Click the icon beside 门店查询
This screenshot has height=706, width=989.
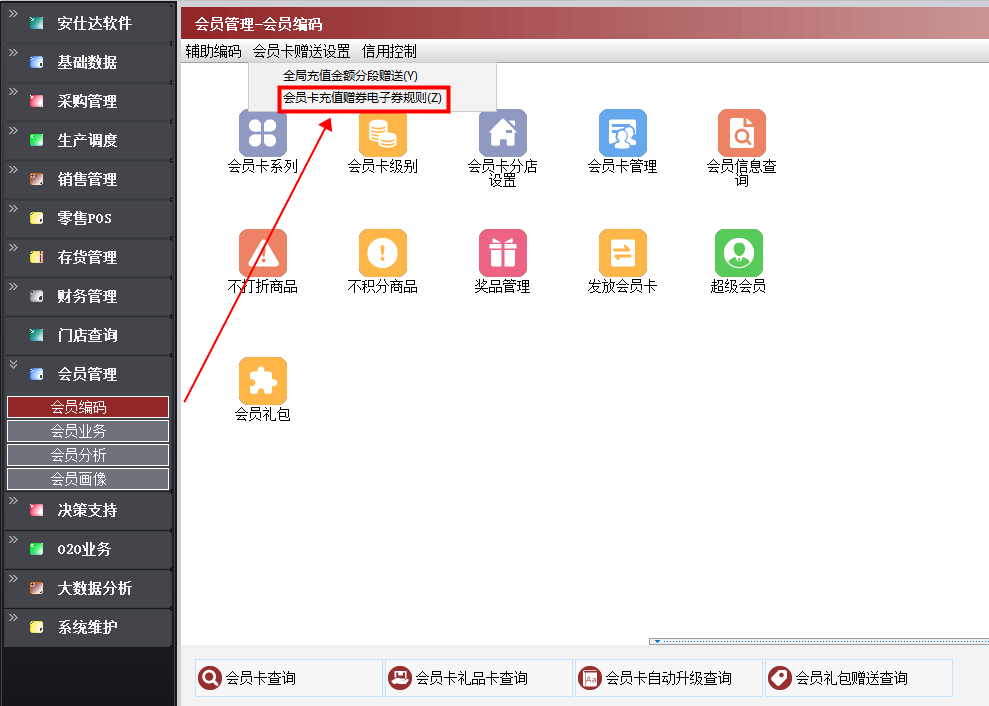pos(37,335)
